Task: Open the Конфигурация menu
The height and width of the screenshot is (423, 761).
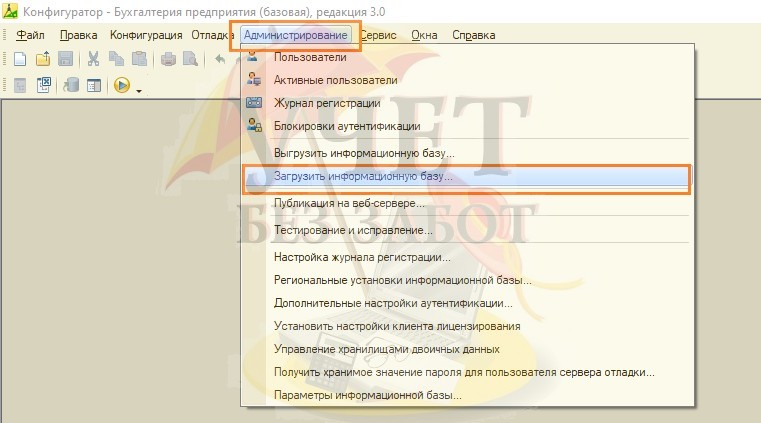Action: 146,35
